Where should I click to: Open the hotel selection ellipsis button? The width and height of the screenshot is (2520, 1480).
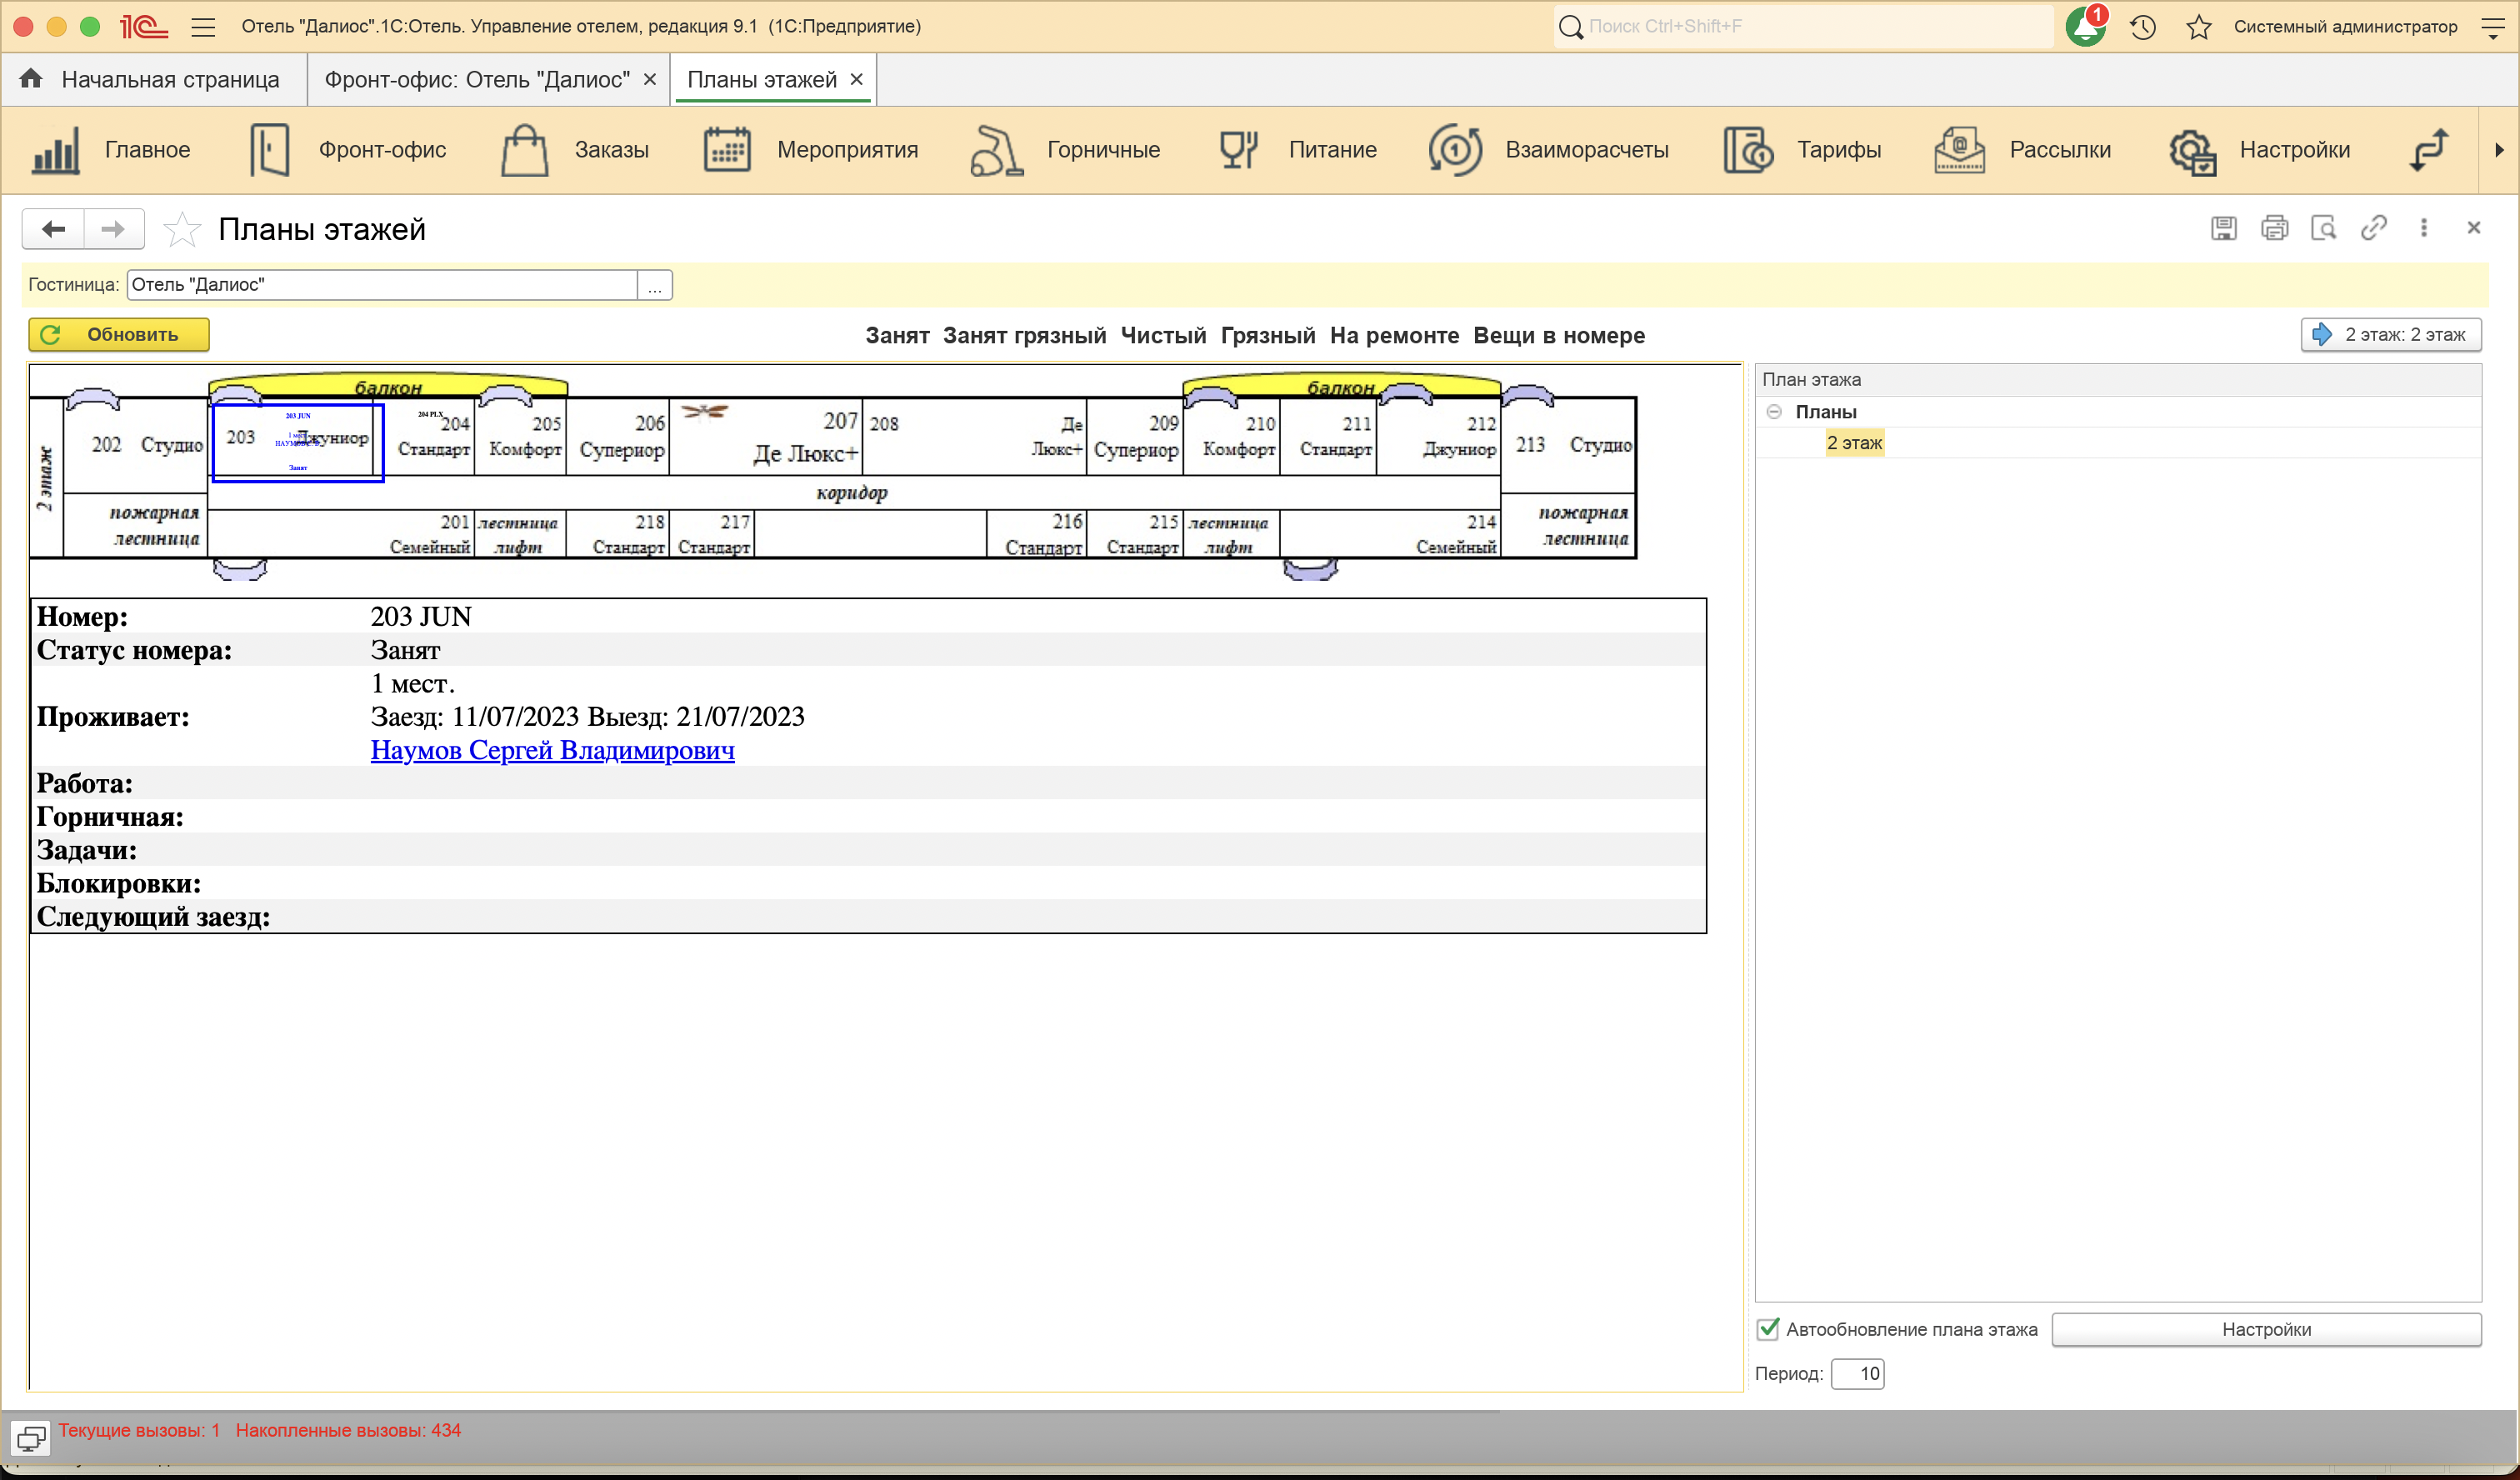pyautogui.click(x=655, y=285)
